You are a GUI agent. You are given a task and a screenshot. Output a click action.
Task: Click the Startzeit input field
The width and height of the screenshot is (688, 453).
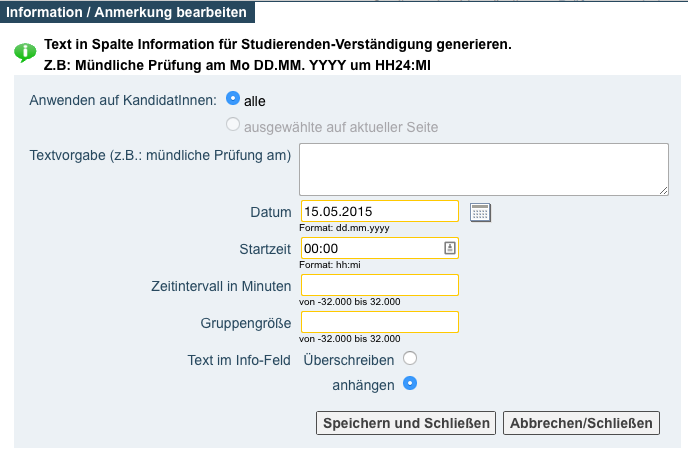tap(380, 248)
